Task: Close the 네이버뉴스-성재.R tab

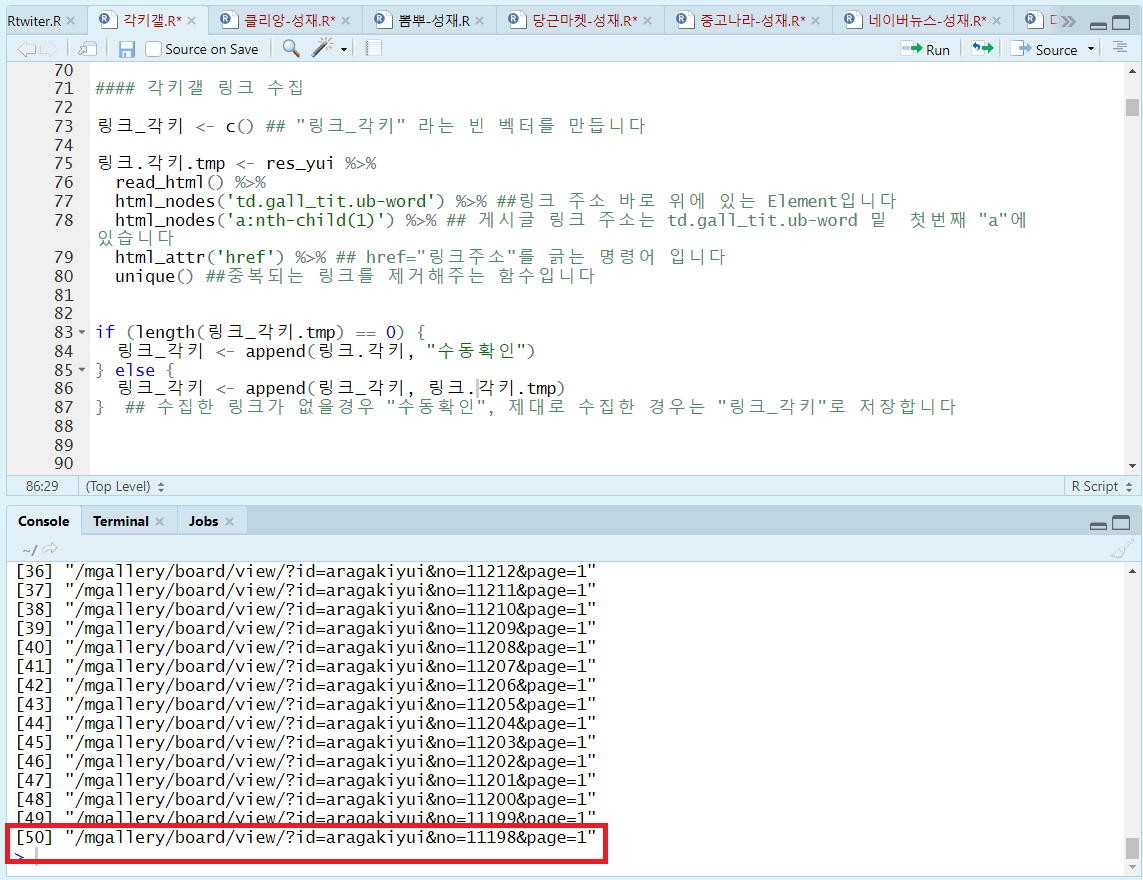Action: (996, 21)
